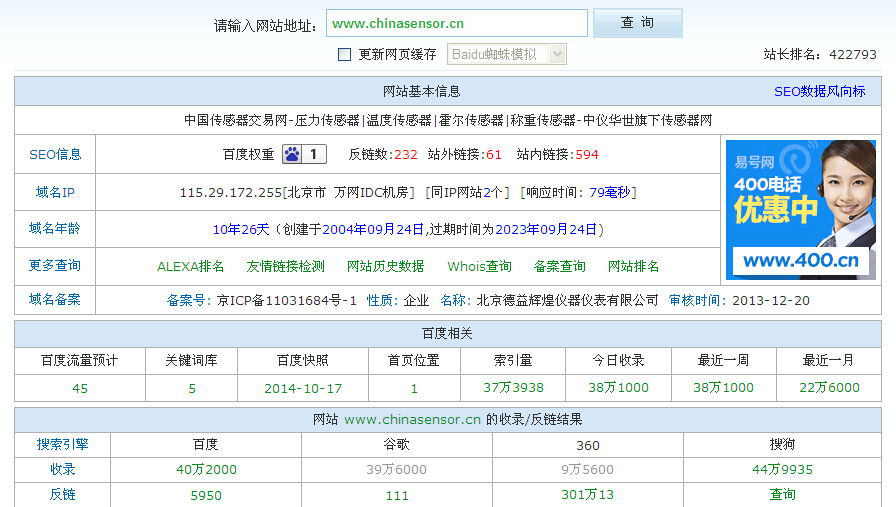Screen dimensions: 896x507
Task: Click the 400电话 advertisement banner
Action: 801,210
